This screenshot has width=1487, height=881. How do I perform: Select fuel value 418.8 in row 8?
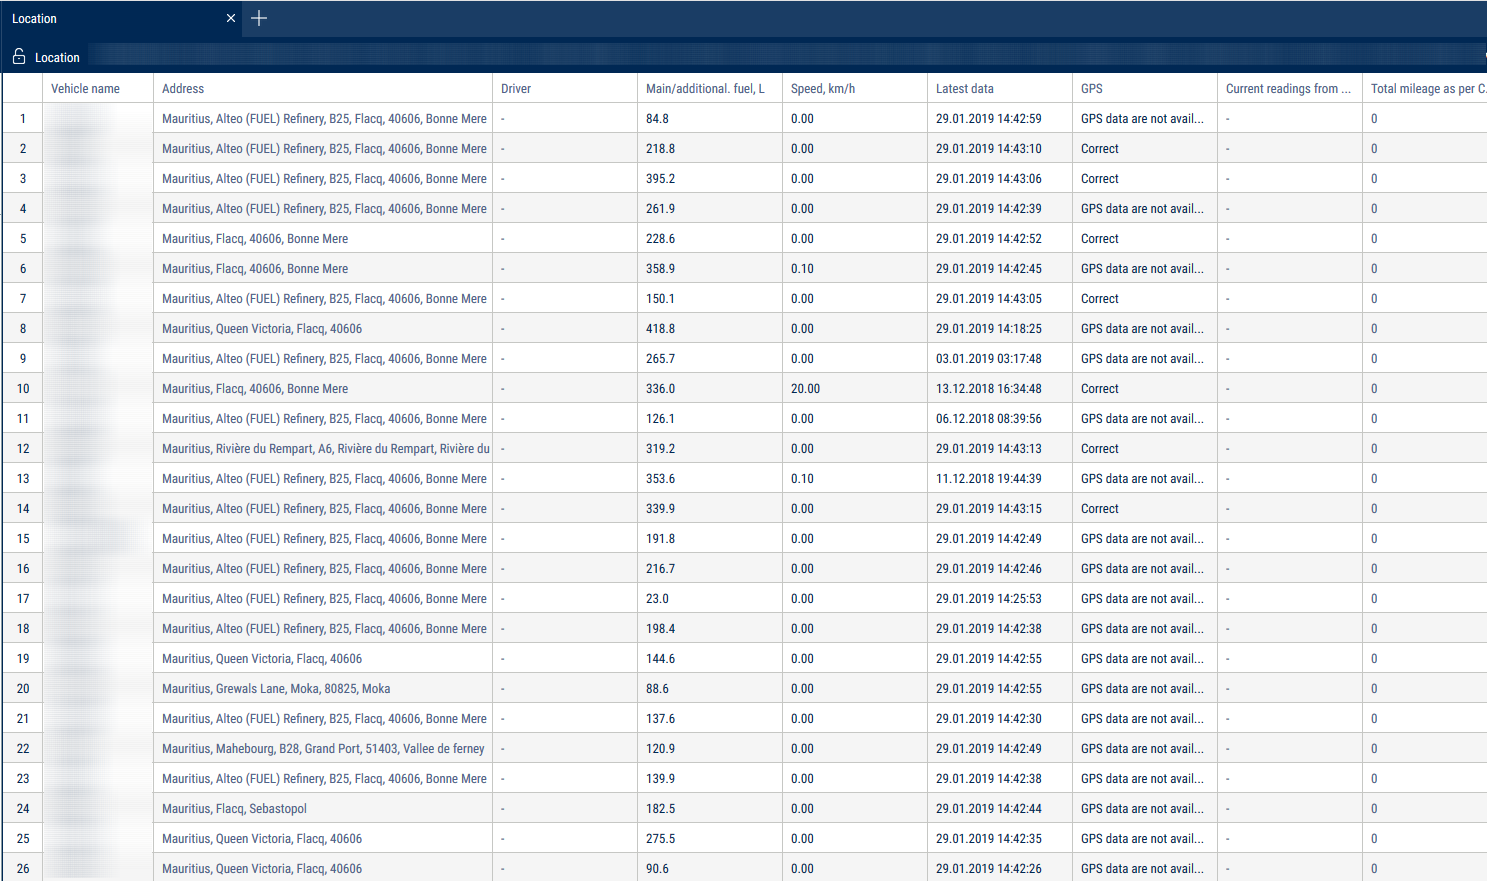[x=660, y=329]
